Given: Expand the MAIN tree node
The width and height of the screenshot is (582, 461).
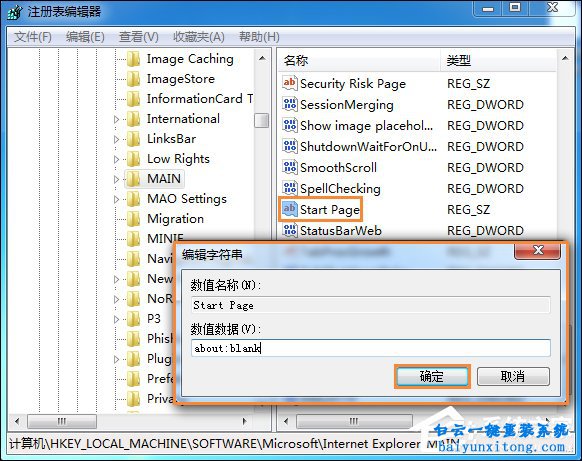Looking at the screenshot, I should pyautogui.click(x=117, y=180).
